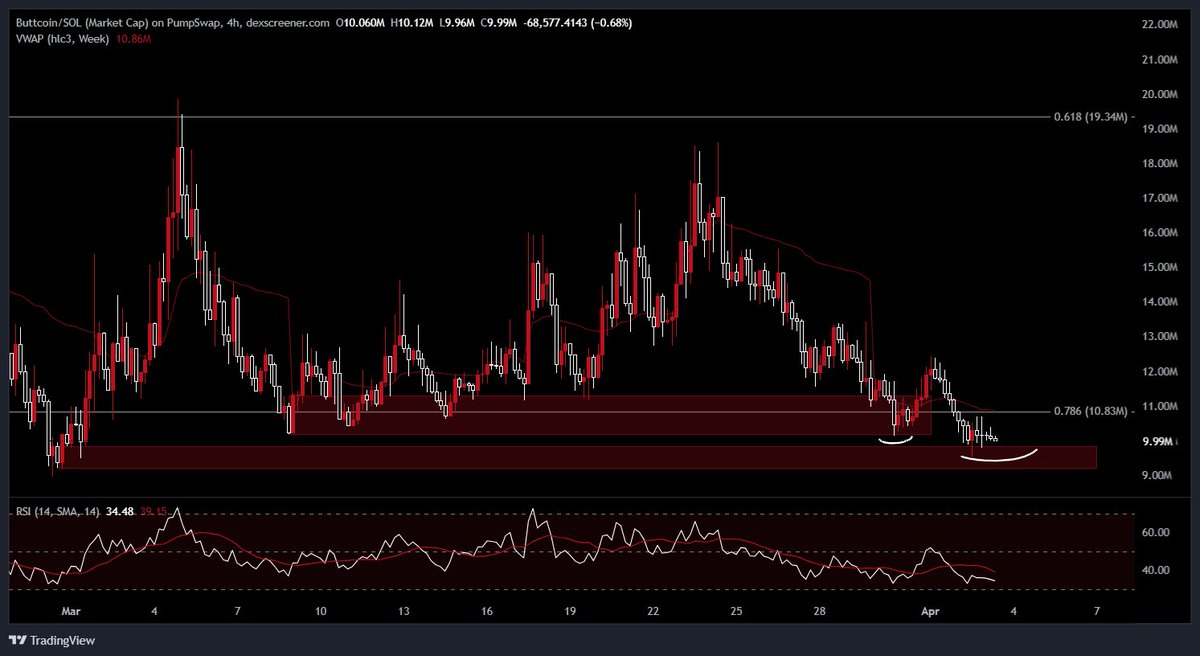Click the 15.00M price axis label
Viewport: 1200px width, 656px height.
[1160, 267]
